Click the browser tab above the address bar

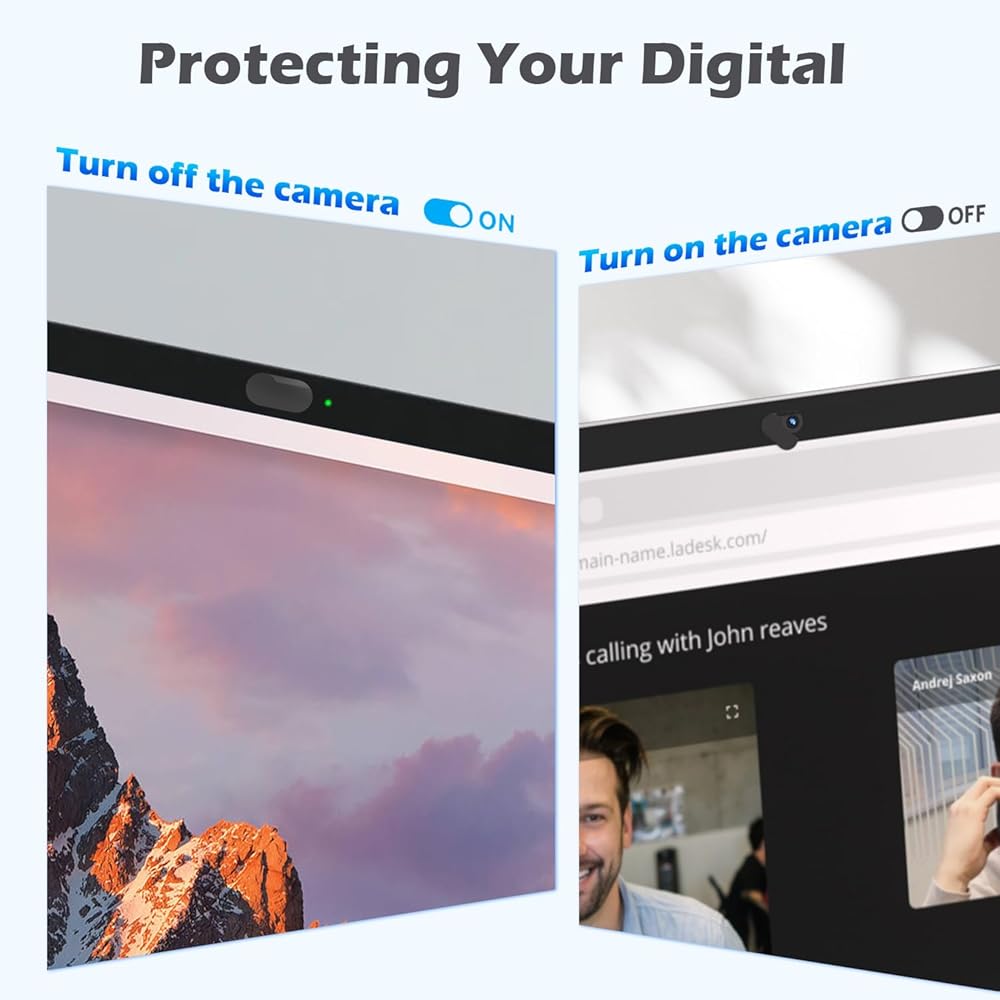591,510
